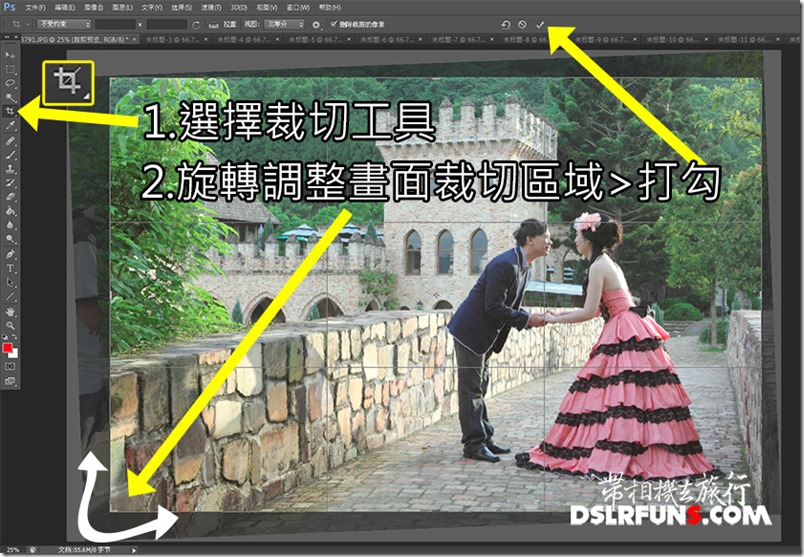Cancel the crop operation

click(x=523, y=23)
